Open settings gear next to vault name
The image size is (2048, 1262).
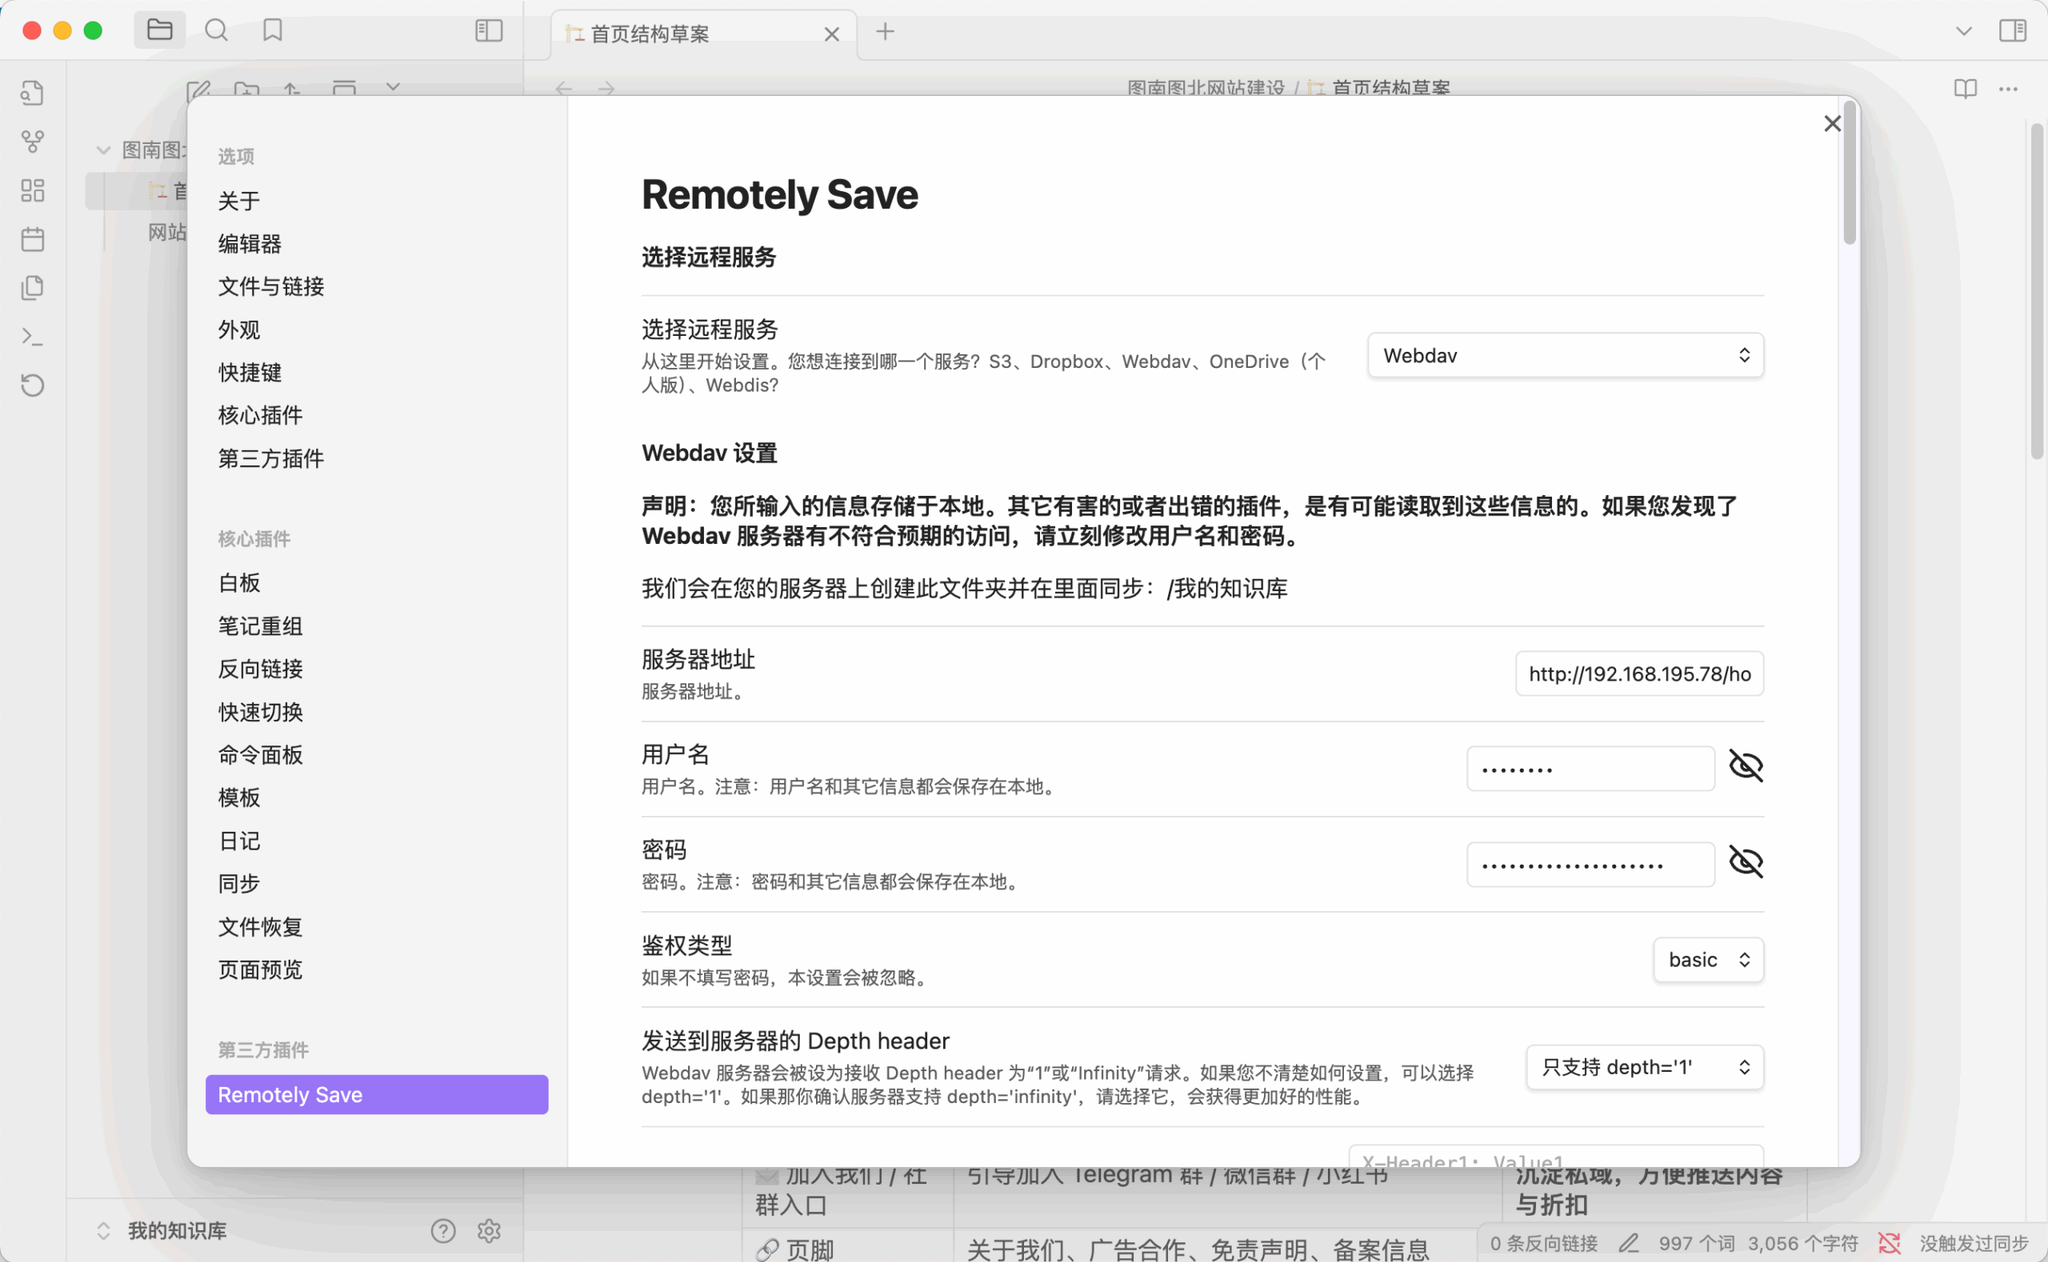click(x=488, y=1231)
